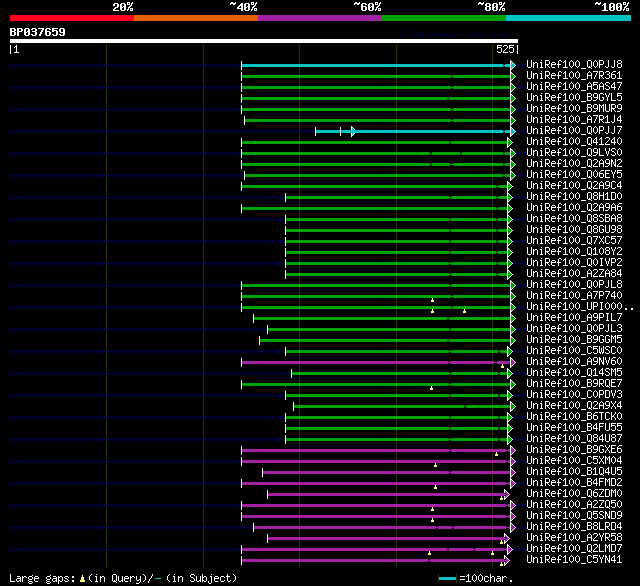Click the cyan 100char scale bar
Screen dimensions: 640x586
(x=447, y=578)
